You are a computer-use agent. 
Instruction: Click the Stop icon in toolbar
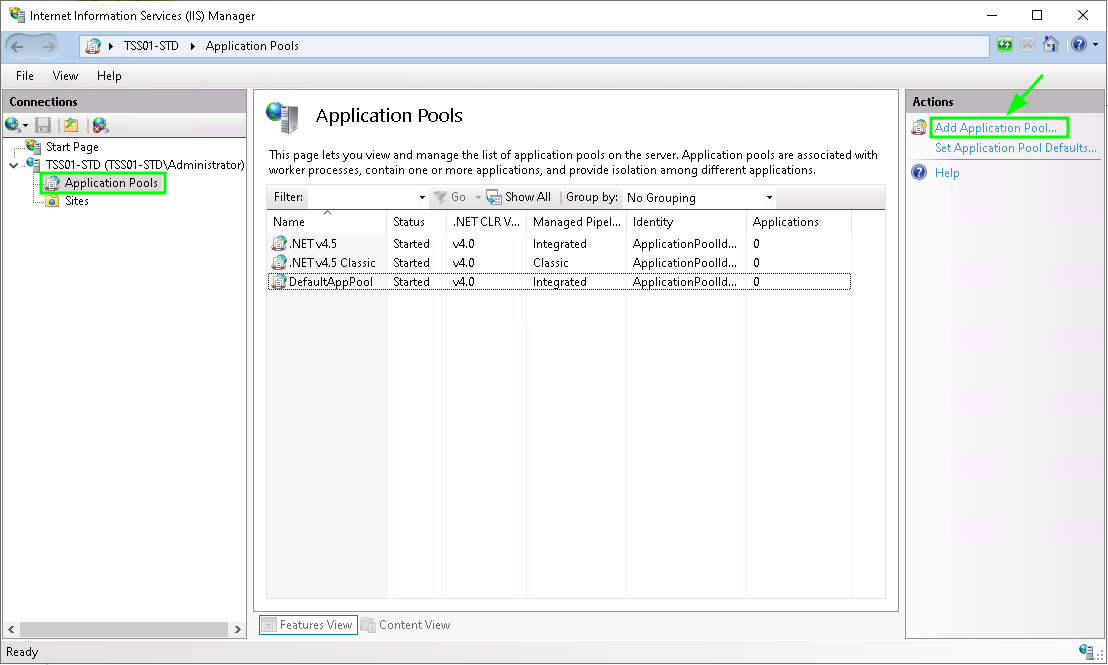pos(1027,45)
